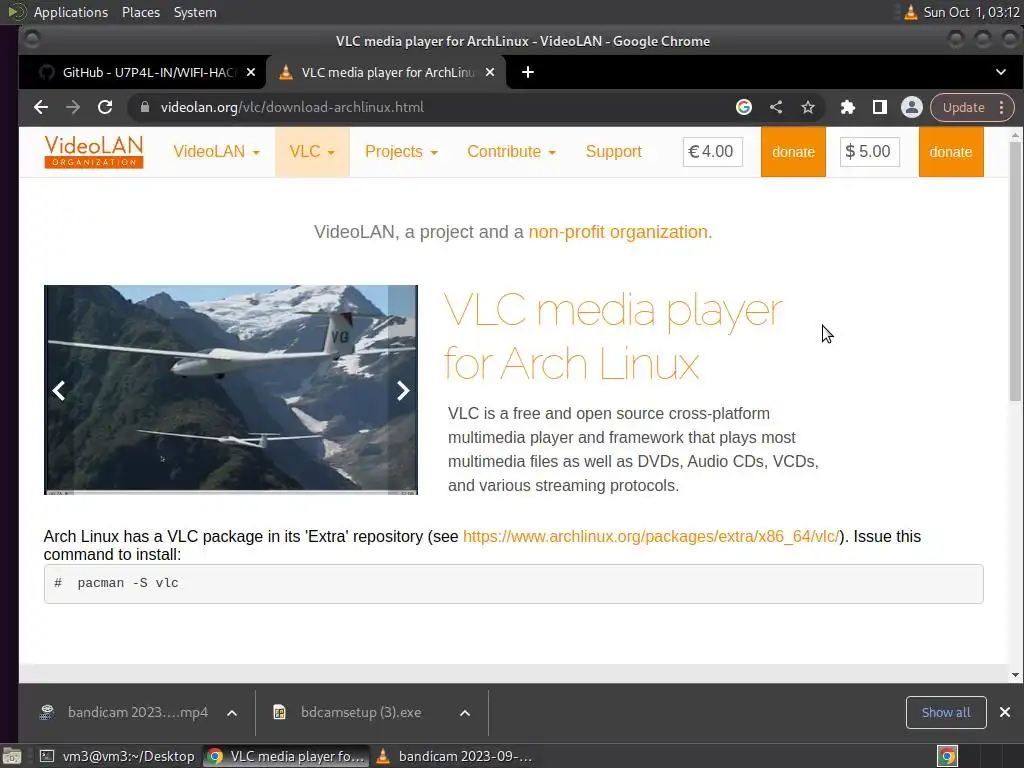Show all downloads
The image size is (1024, 768).
pos(946,712)
